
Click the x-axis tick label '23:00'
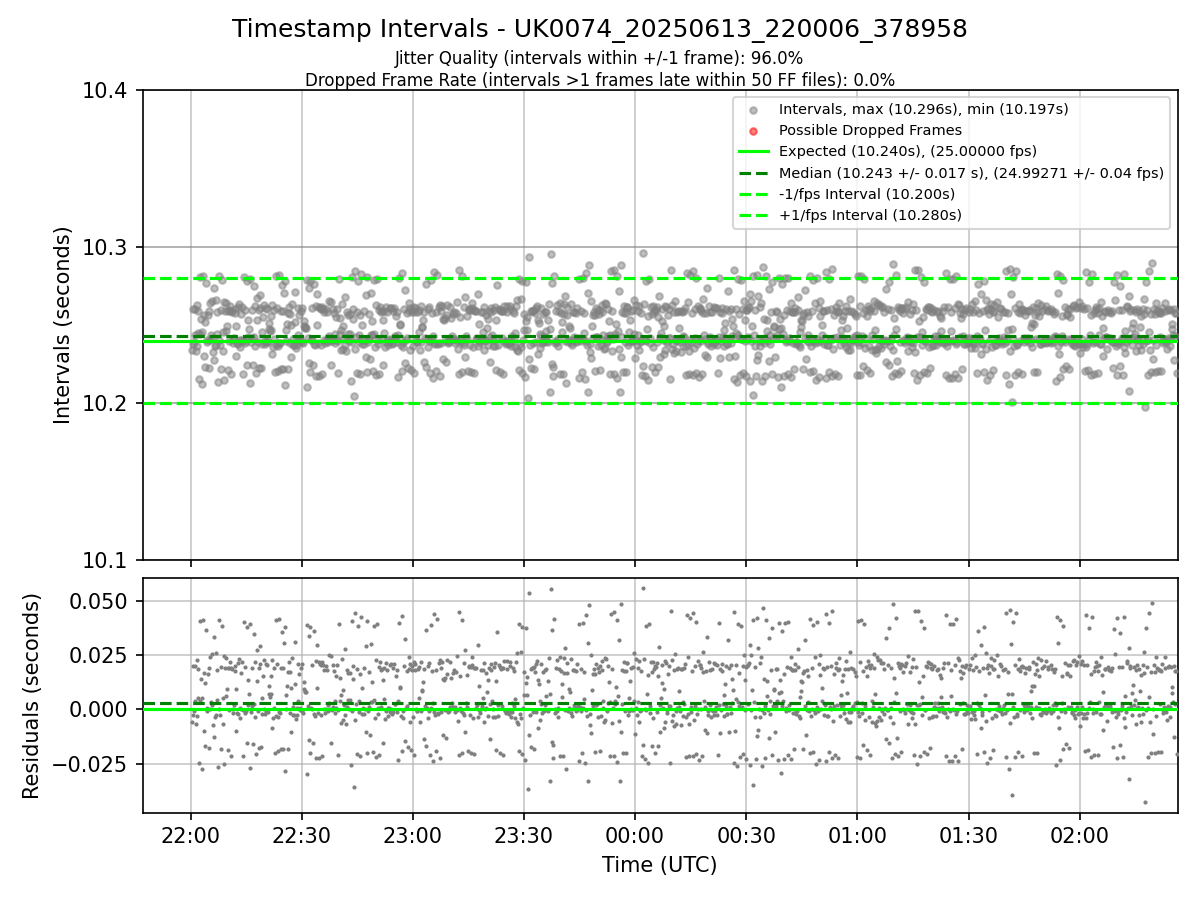click(x=413, y=836)
